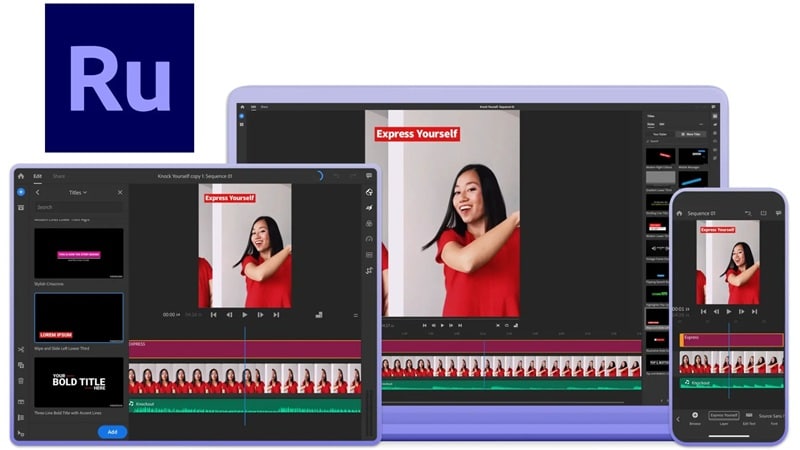
Task: Click go to start on laptop playback
Action: 424,325
